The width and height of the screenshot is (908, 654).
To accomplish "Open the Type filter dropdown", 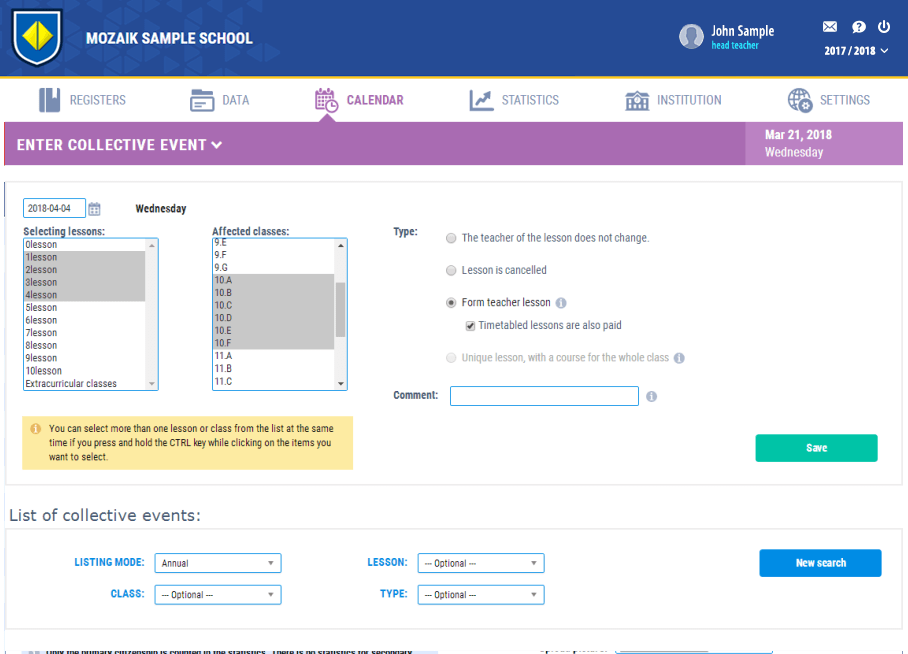I will 481,595.
